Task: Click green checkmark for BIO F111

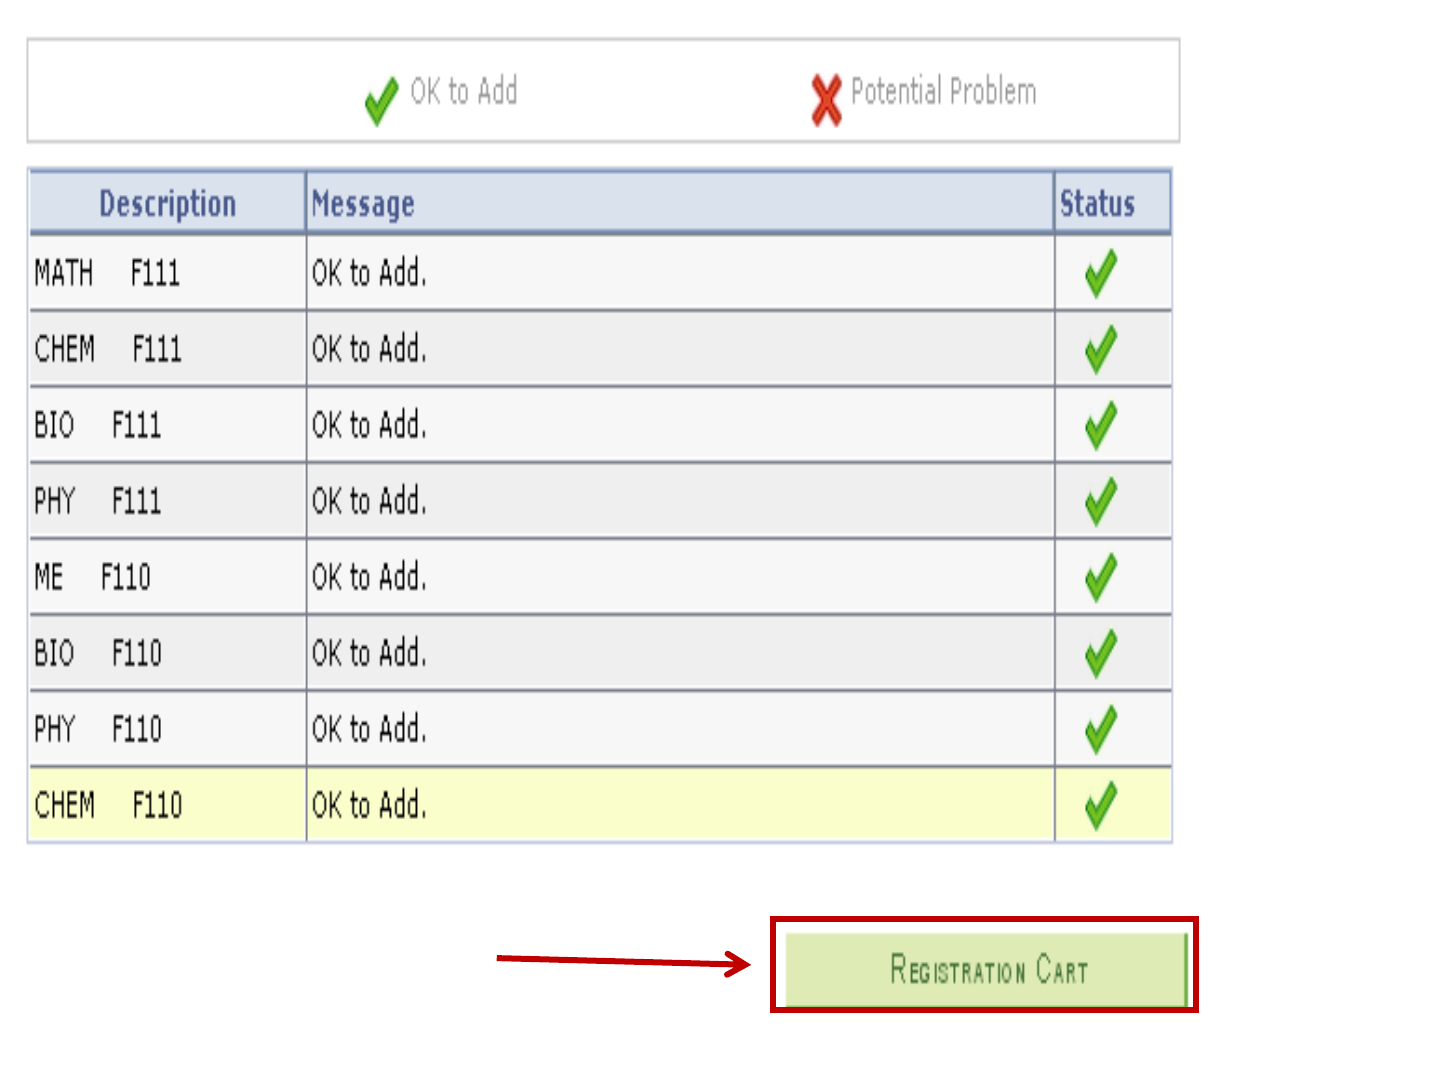Action: (1101, 425)
